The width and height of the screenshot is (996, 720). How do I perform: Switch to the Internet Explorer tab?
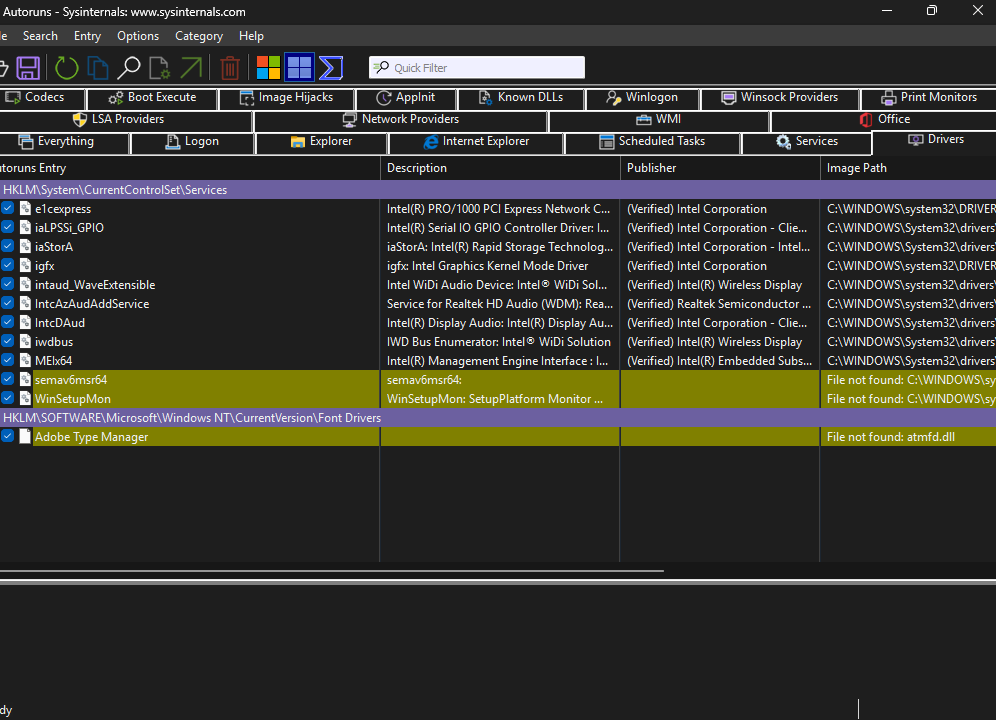(x=476, y=142)
